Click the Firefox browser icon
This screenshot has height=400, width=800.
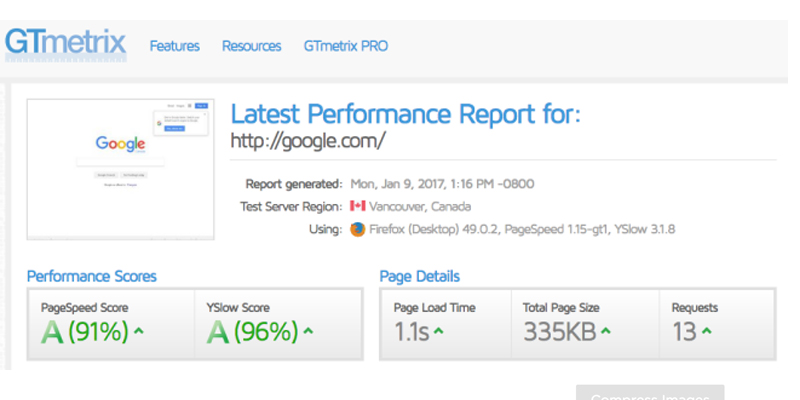(x=358, y=229)
